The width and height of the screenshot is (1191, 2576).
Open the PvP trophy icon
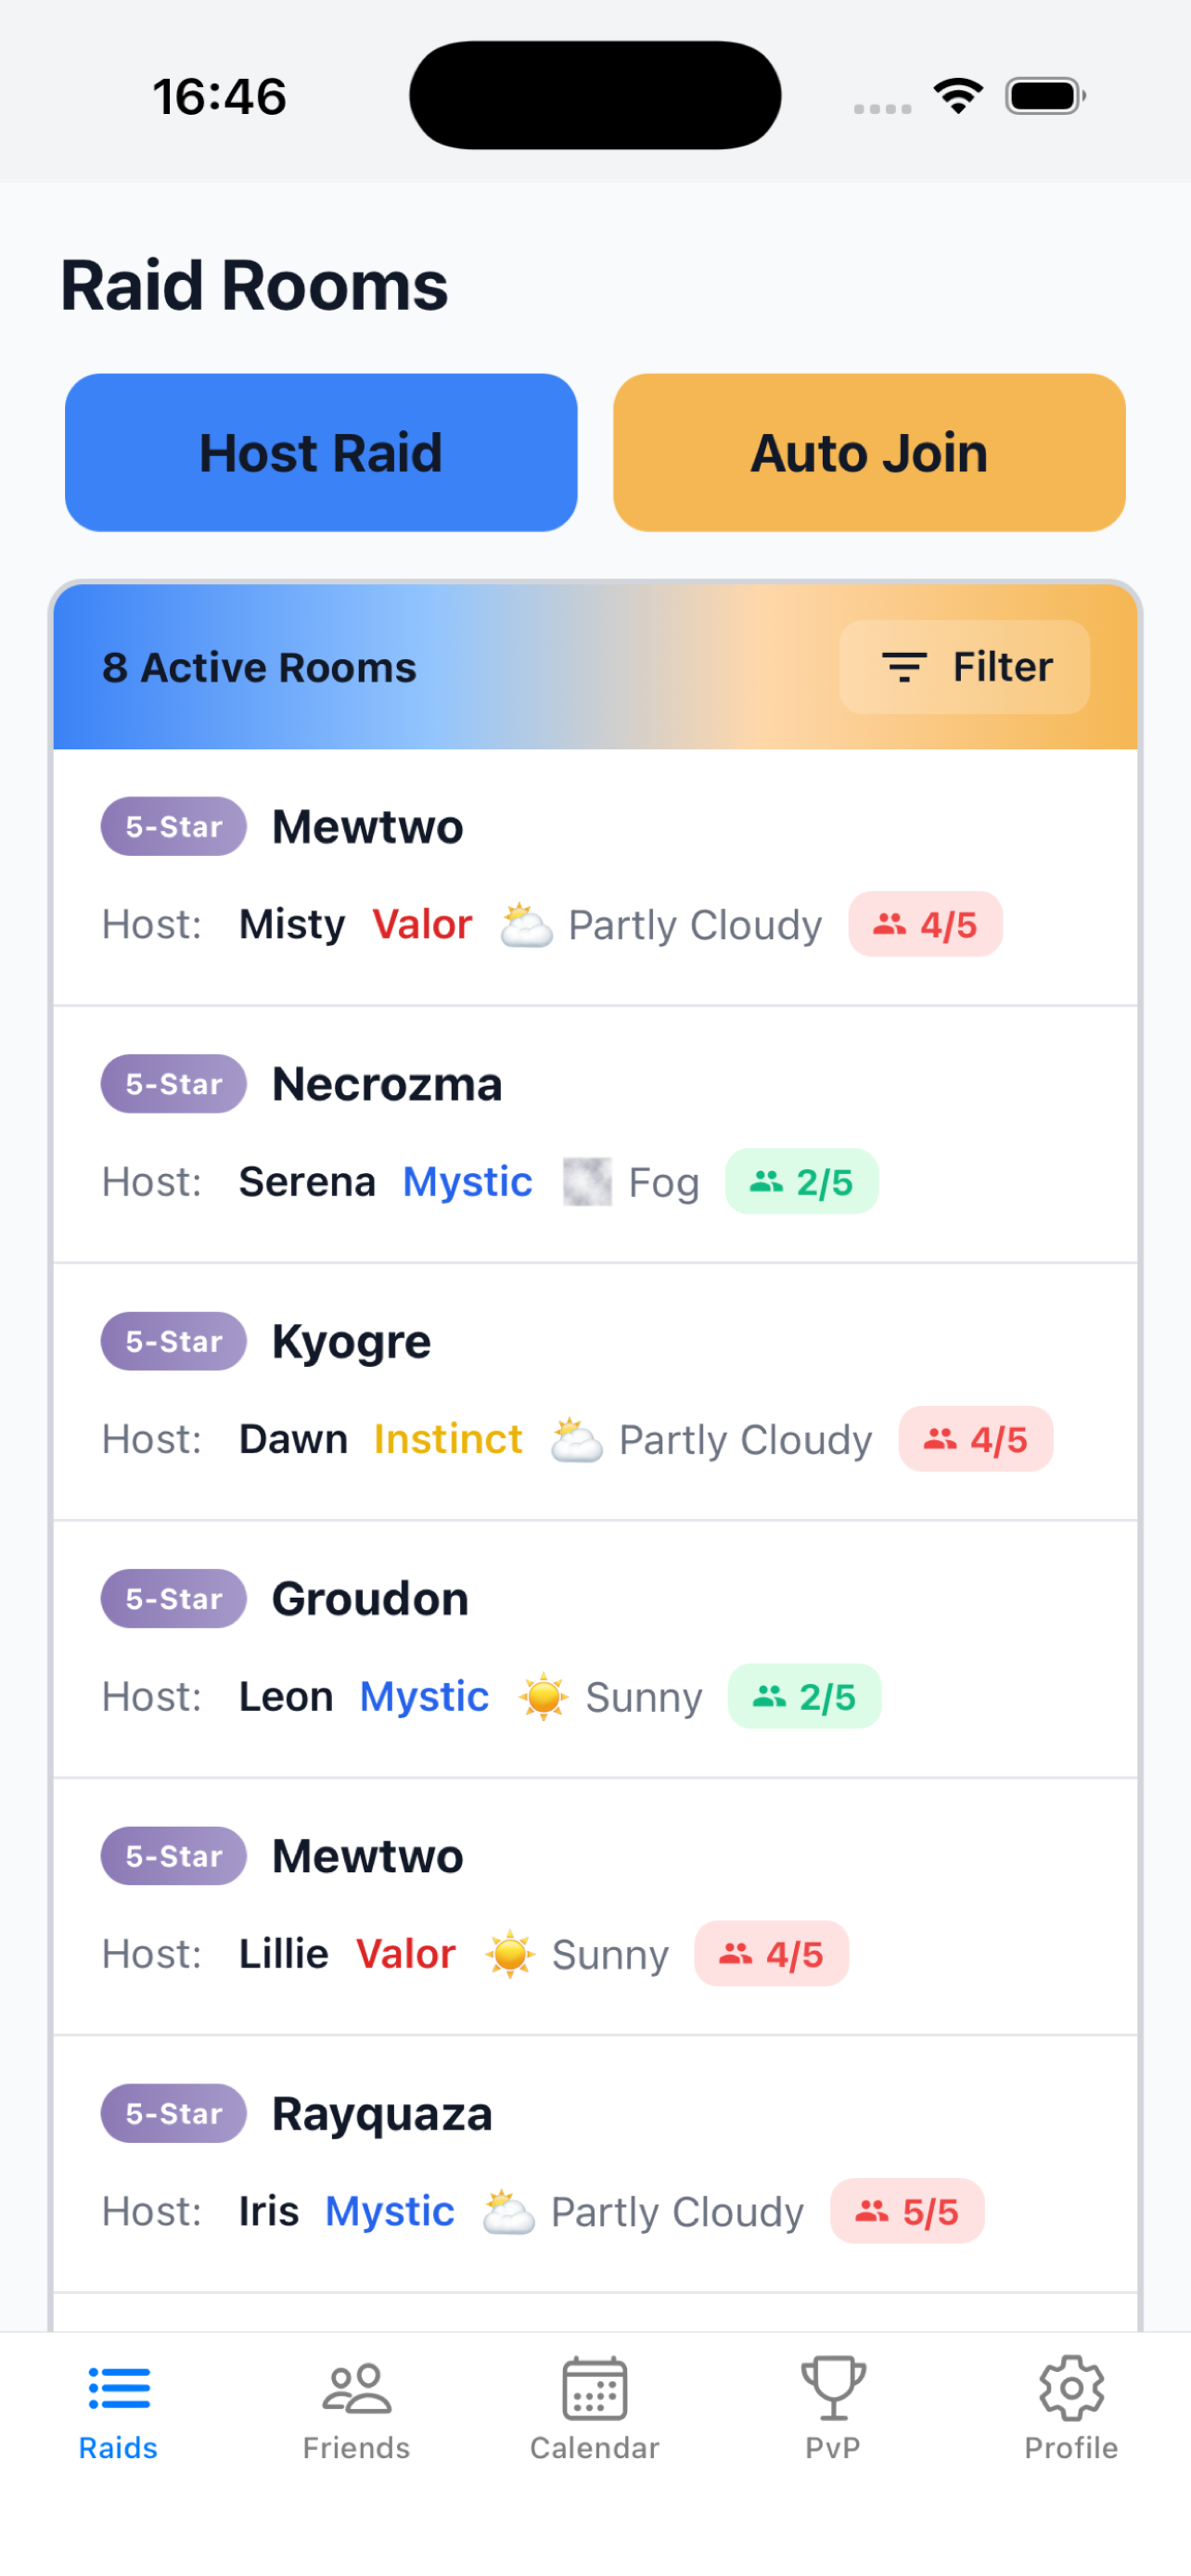tap(832, 2389)
